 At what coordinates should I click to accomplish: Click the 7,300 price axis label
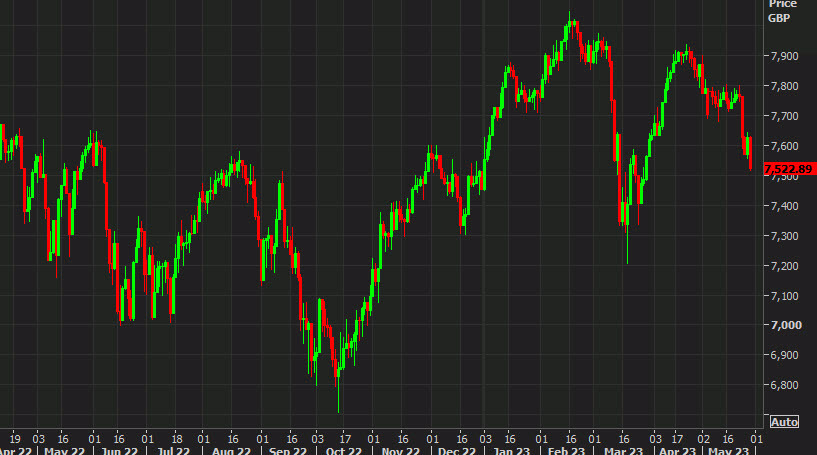(x=784, y=236)
